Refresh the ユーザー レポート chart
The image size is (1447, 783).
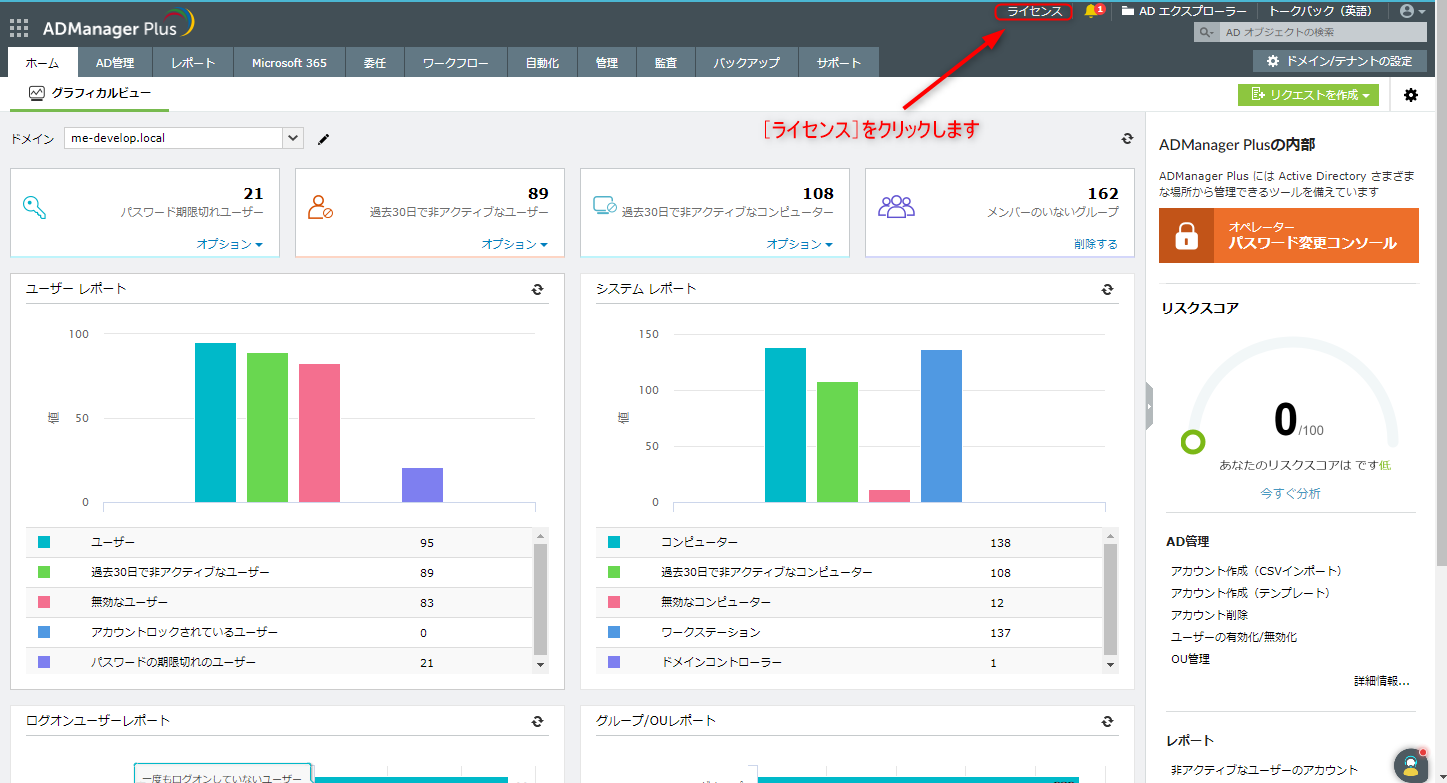point(537,289)
